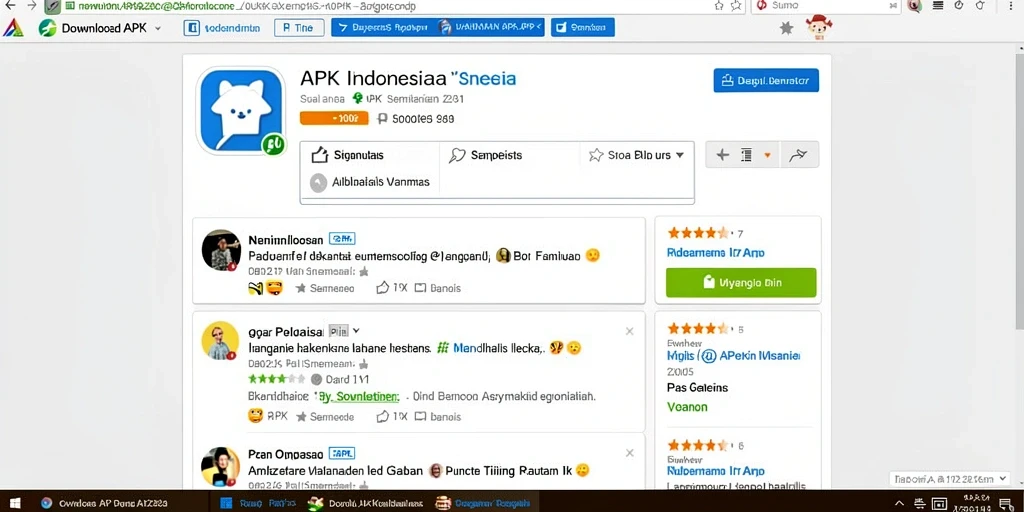1024x512 pixels.
Task: Open the orange dropdown arrow in the toolbar
Action: [x=767, y=155]
